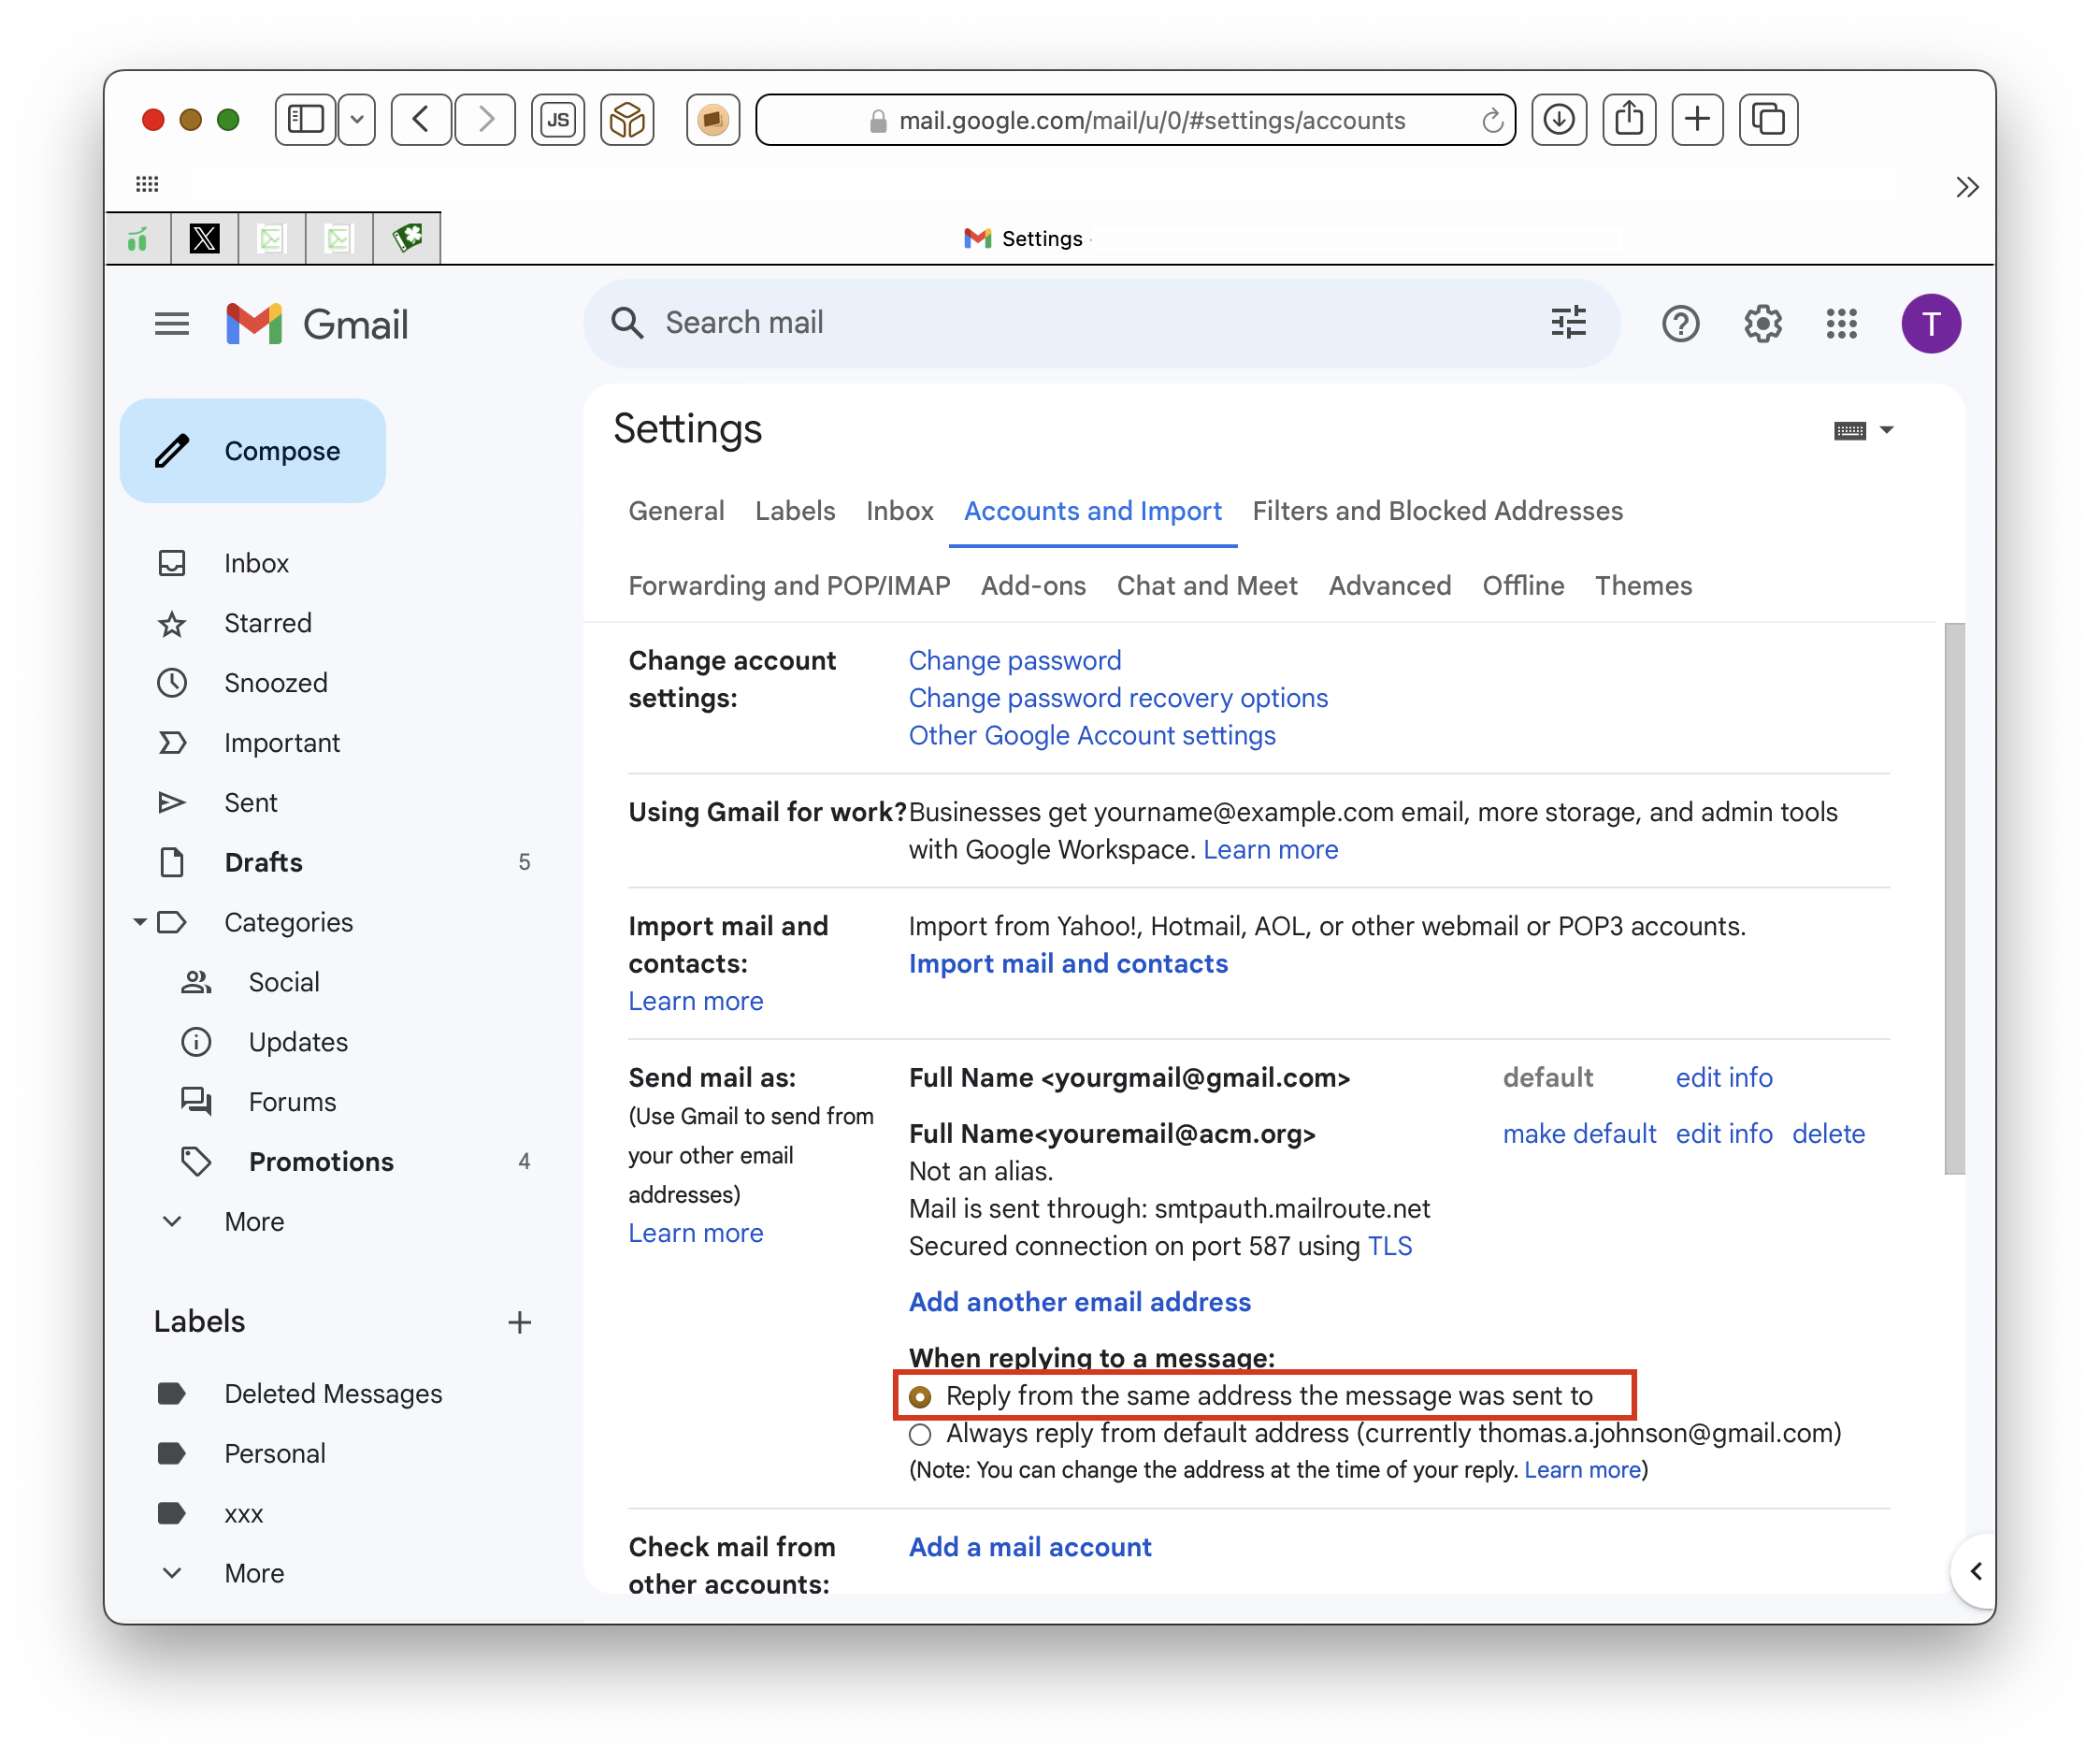Click make default for acm.org address
This screenshot has width=2100, height=1762.
[x=1579, y=1134]
